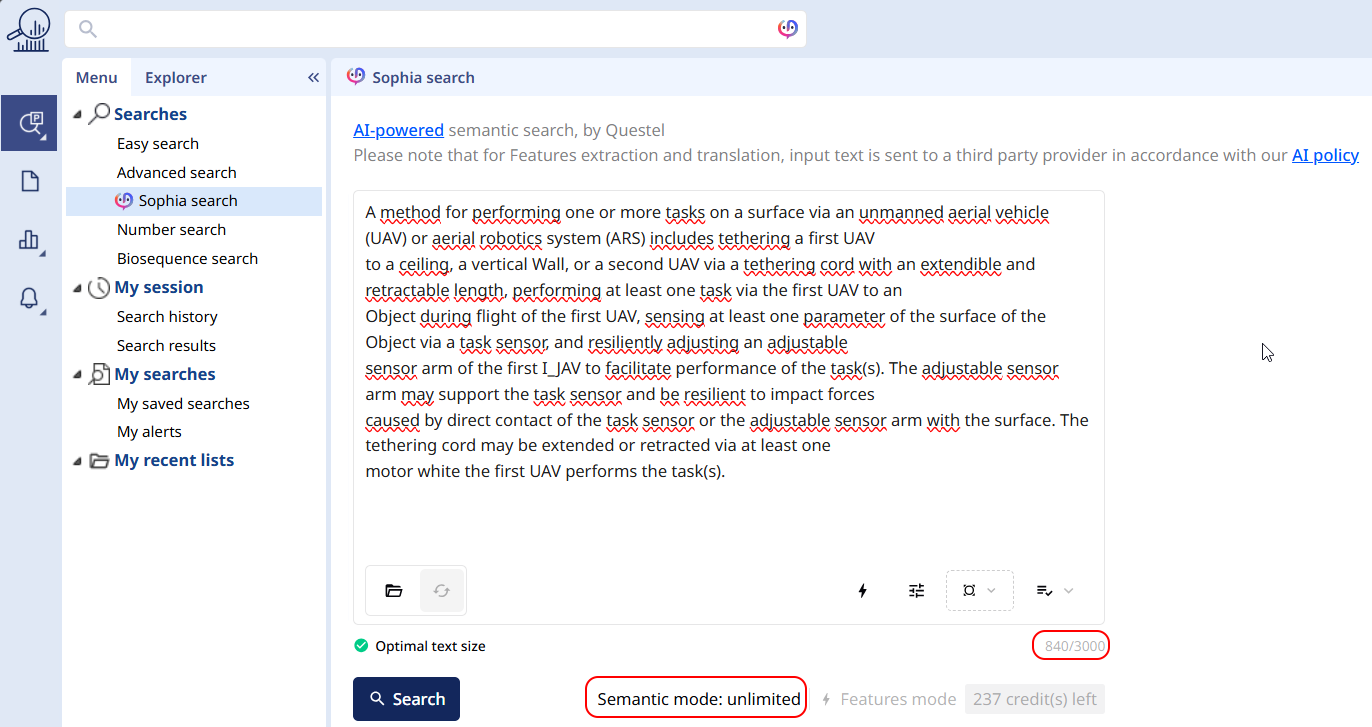Follow the AI-powered link

pos(399,130)
